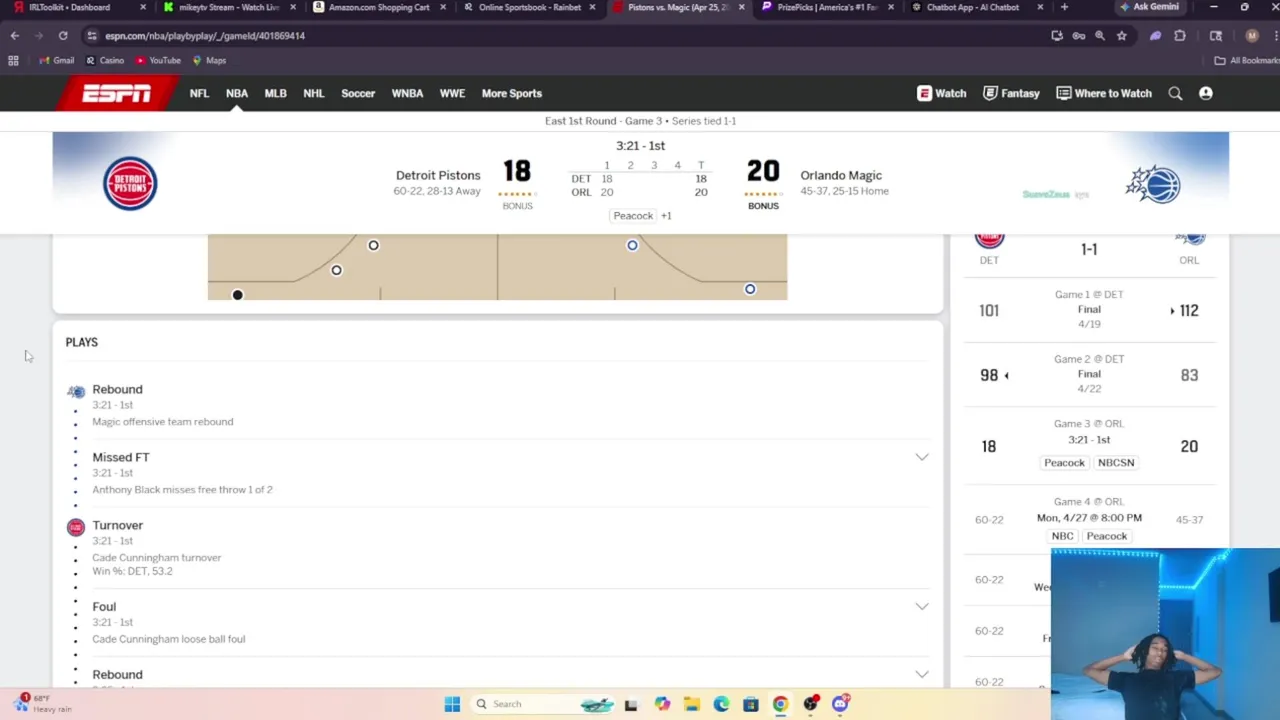Click the browser address bar URL

pyautogui.click(x=205, y=35)
